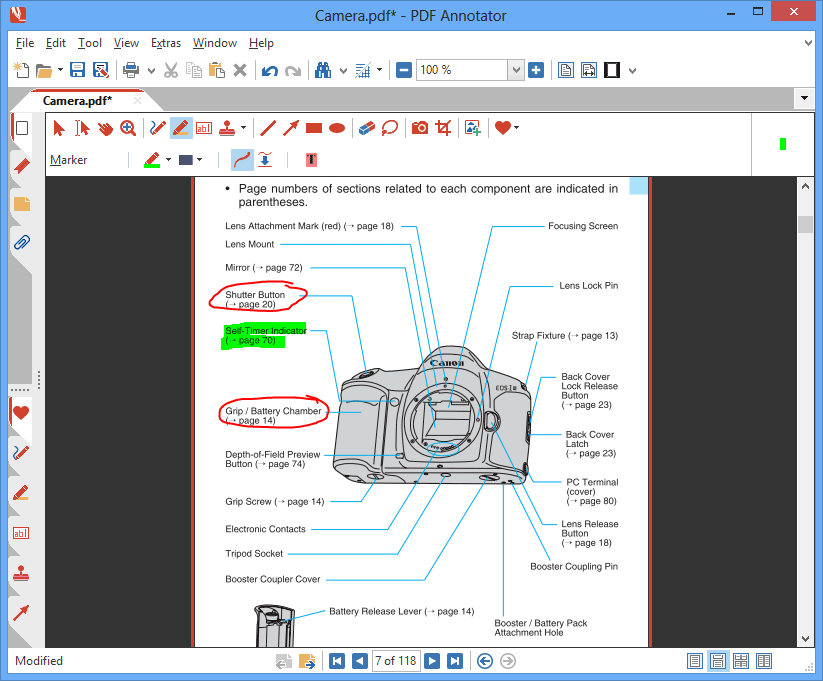Screen dimensions: 823x681
Task: Select the Line drawing tool
Action: (268, 128)
